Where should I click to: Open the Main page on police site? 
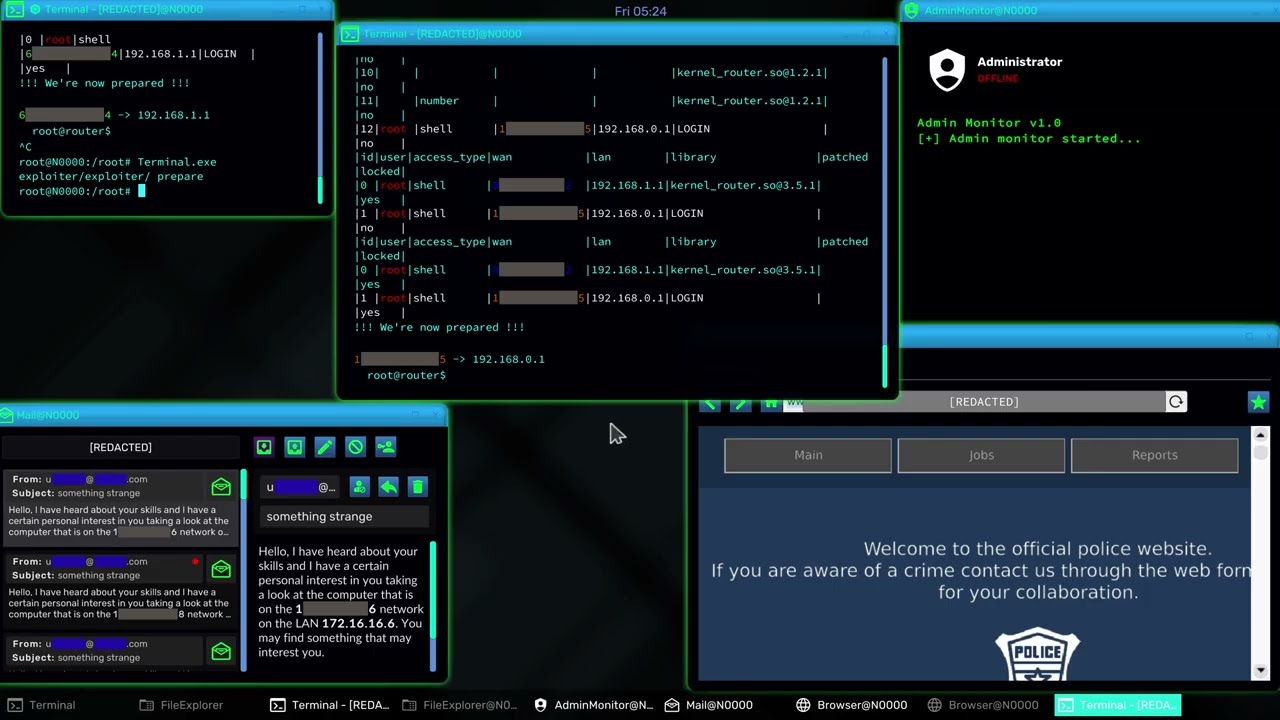[x=808, y=455]
